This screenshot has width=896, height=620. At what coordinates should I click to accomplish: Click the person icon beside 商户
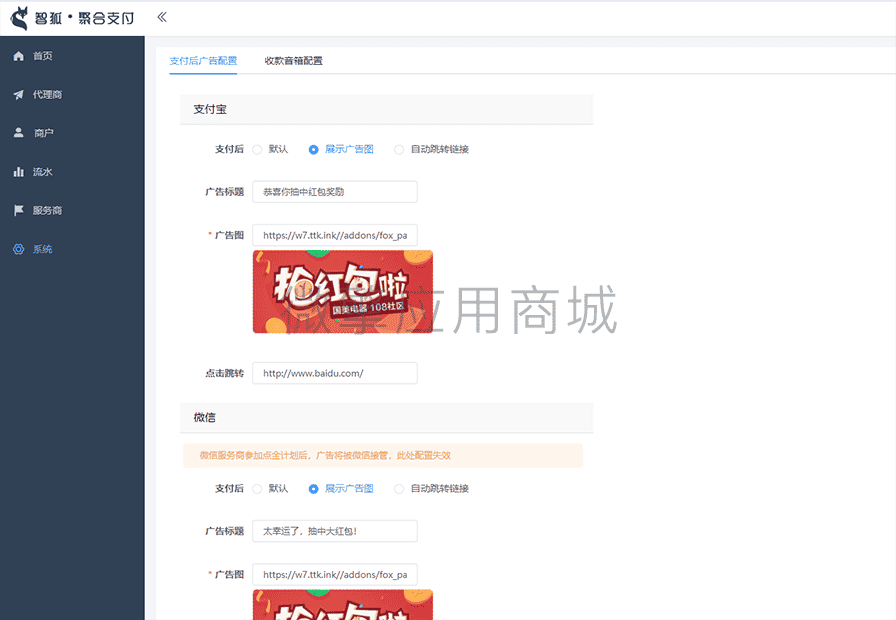(x=18, y=133)
